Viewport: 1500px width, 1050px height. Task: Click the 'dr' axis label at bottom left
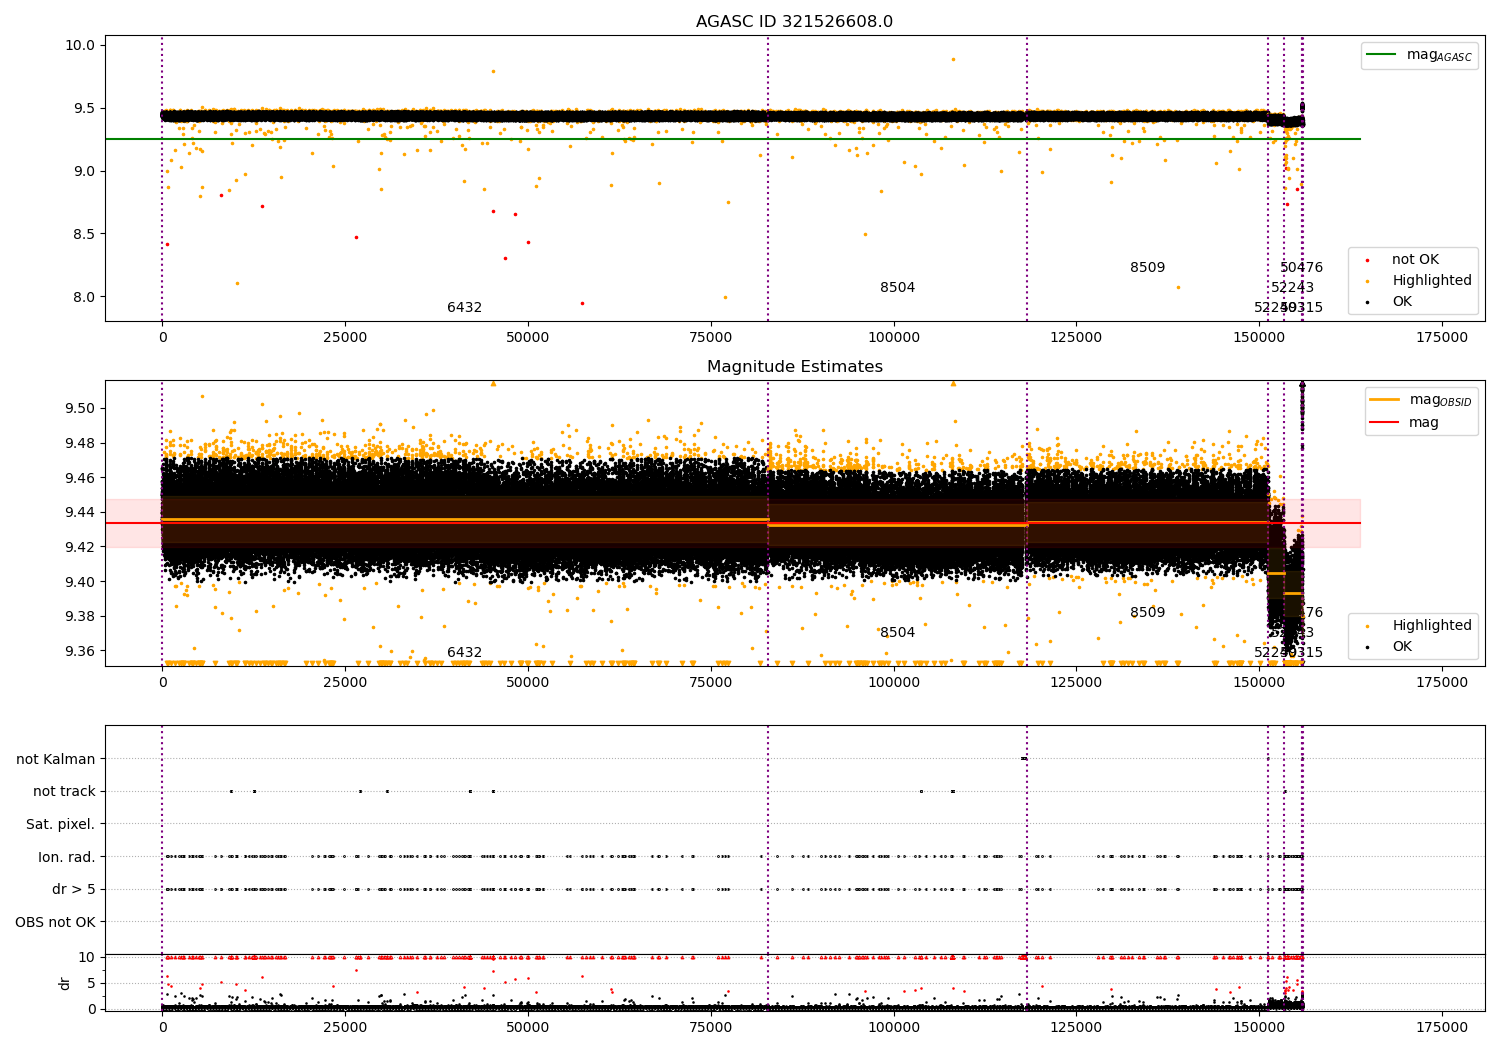tap(65, 983)
